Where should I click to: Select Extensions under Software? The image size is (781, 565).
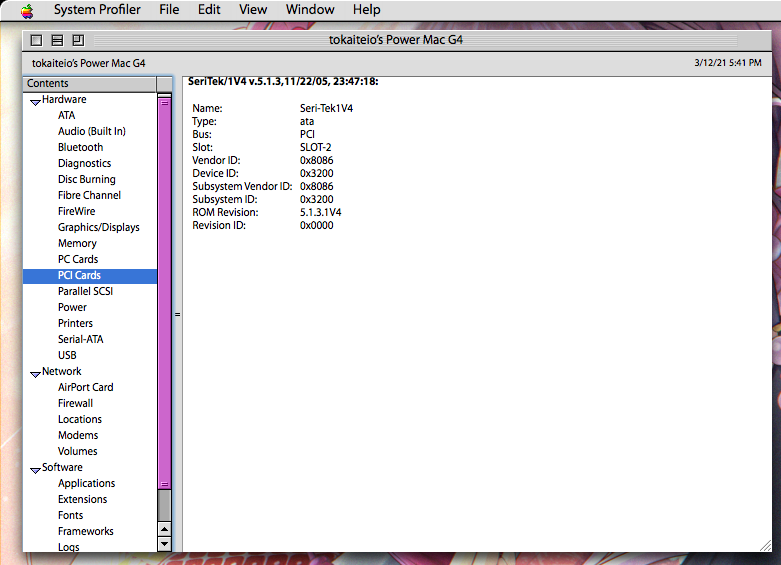coord(82,499)
